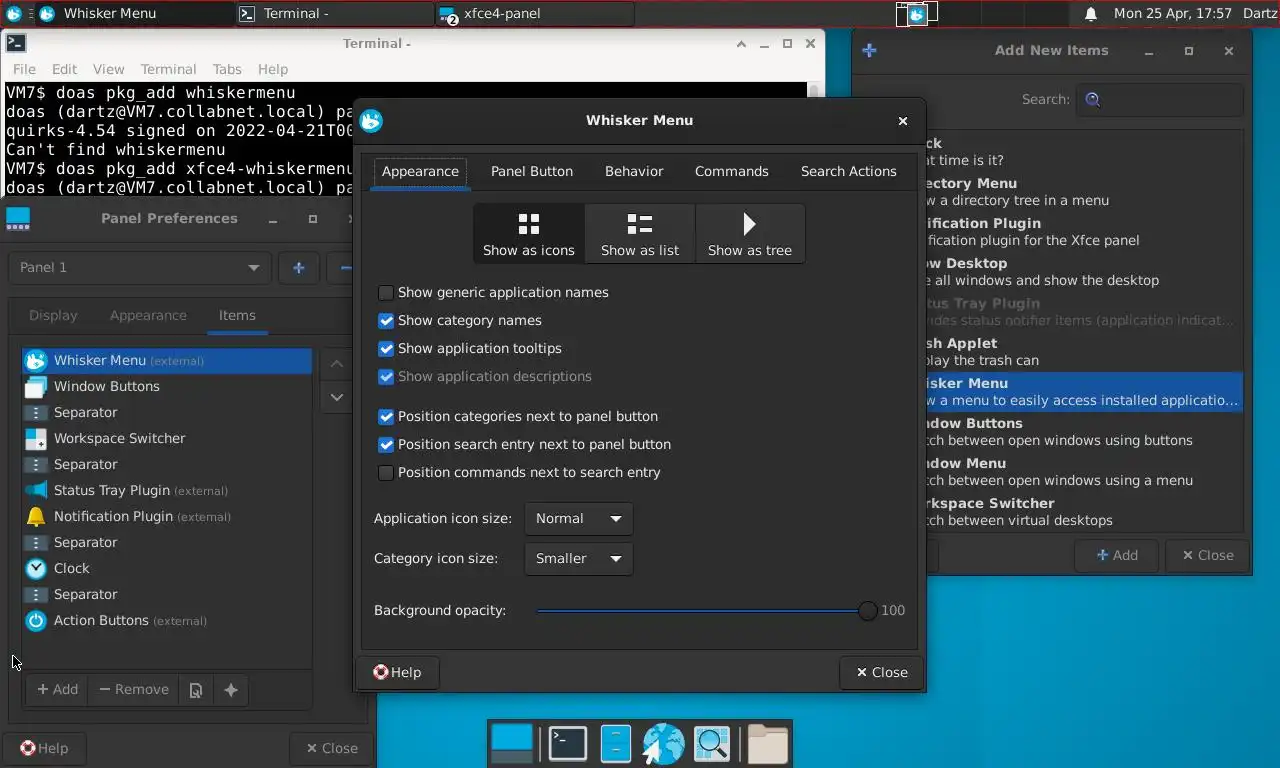Click the Whisker Menu mouse icon in dialog title
The image size is (1280, 768).
click(371, 120)
